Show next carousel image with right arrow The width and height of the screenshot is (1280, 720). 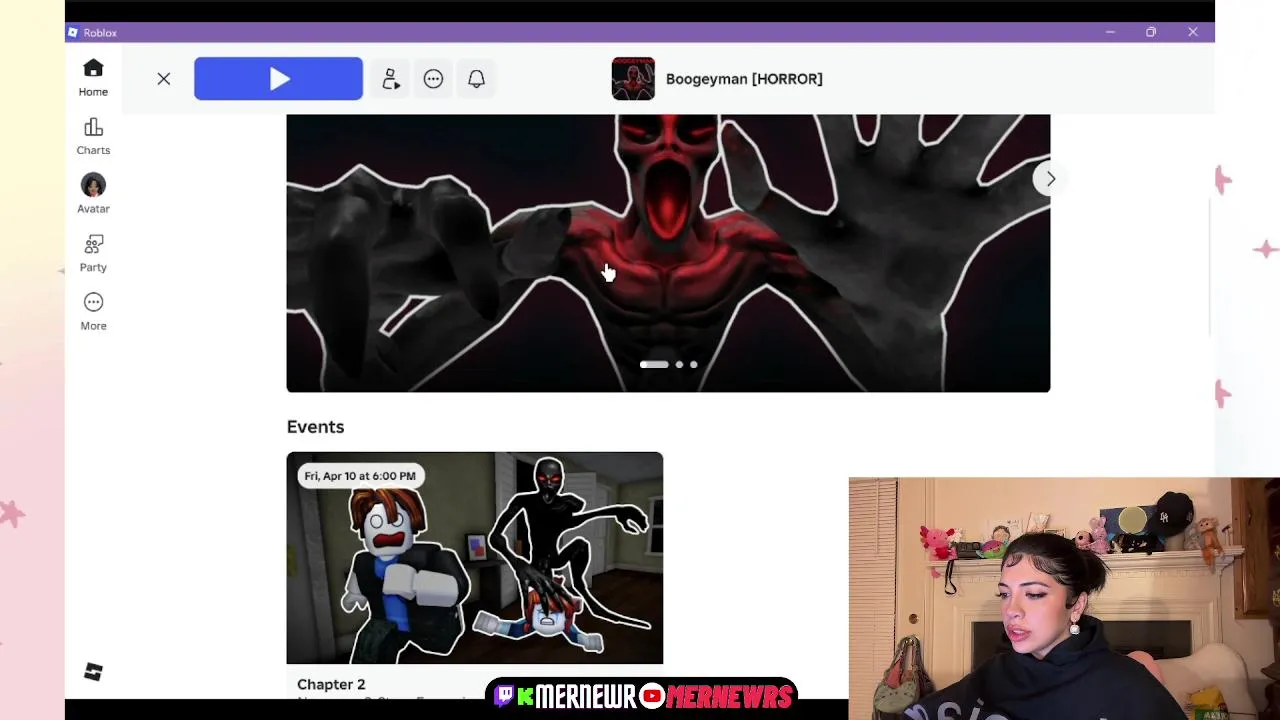point(1050,179)
